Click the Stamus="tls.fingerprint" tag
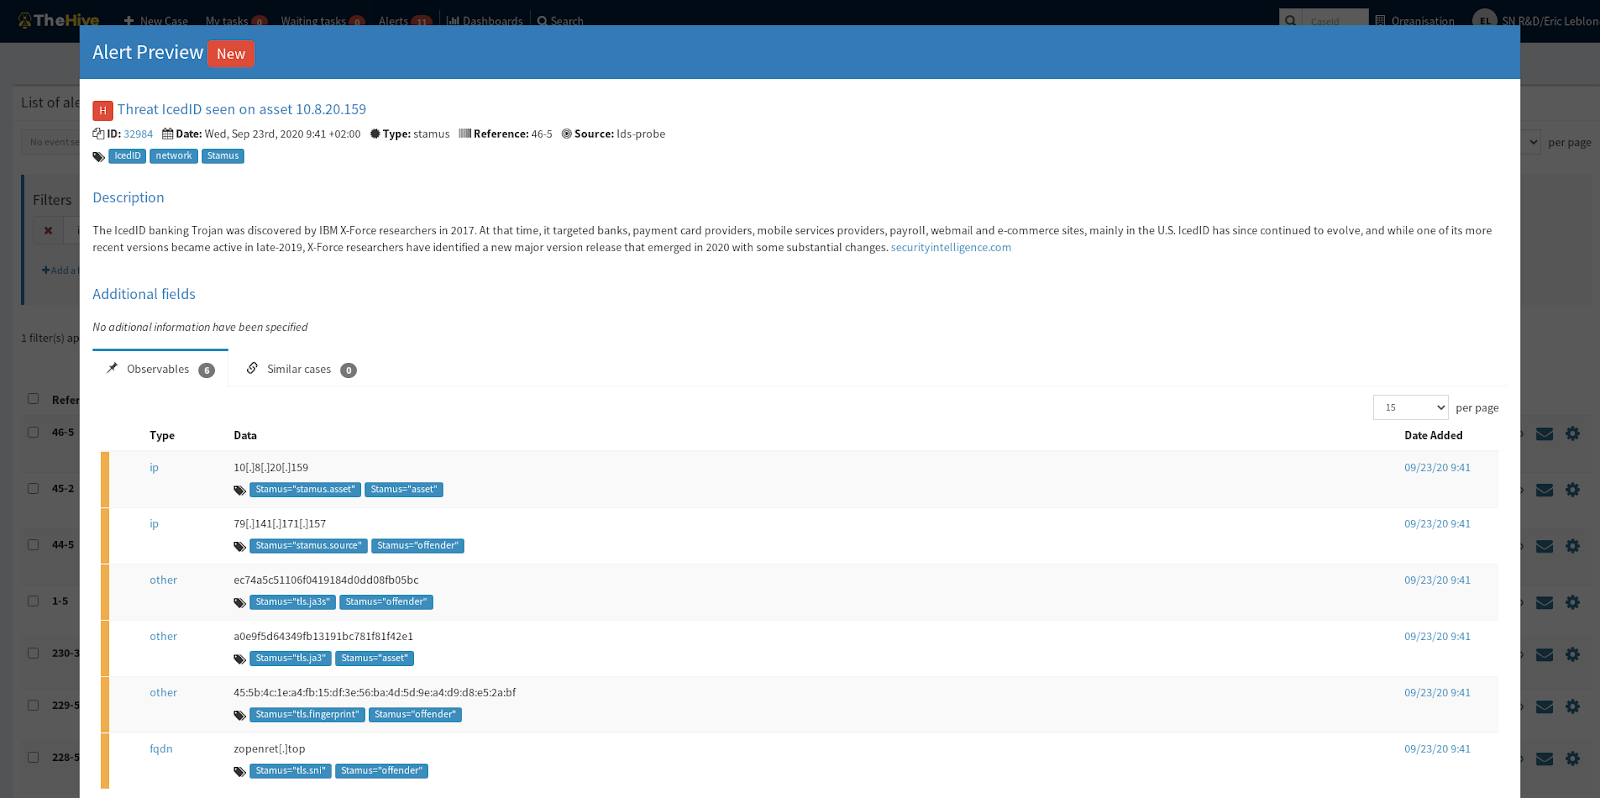Screen dimensions: 1600x798 click(x=307, y=715)
